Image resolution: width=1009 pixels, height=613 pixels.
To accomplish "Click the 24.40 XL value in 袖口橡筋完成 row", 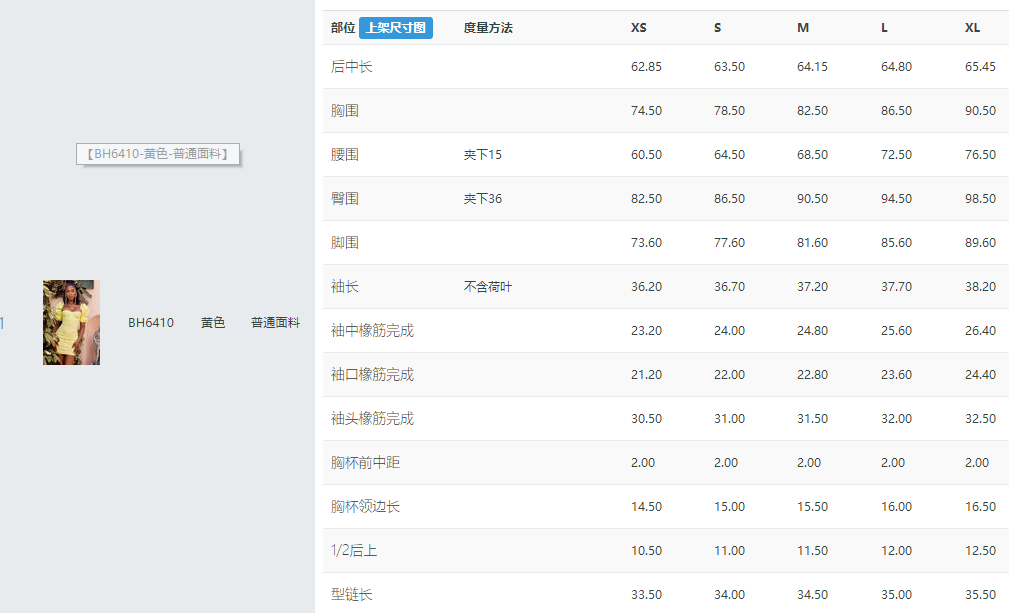I will point(980,374).
